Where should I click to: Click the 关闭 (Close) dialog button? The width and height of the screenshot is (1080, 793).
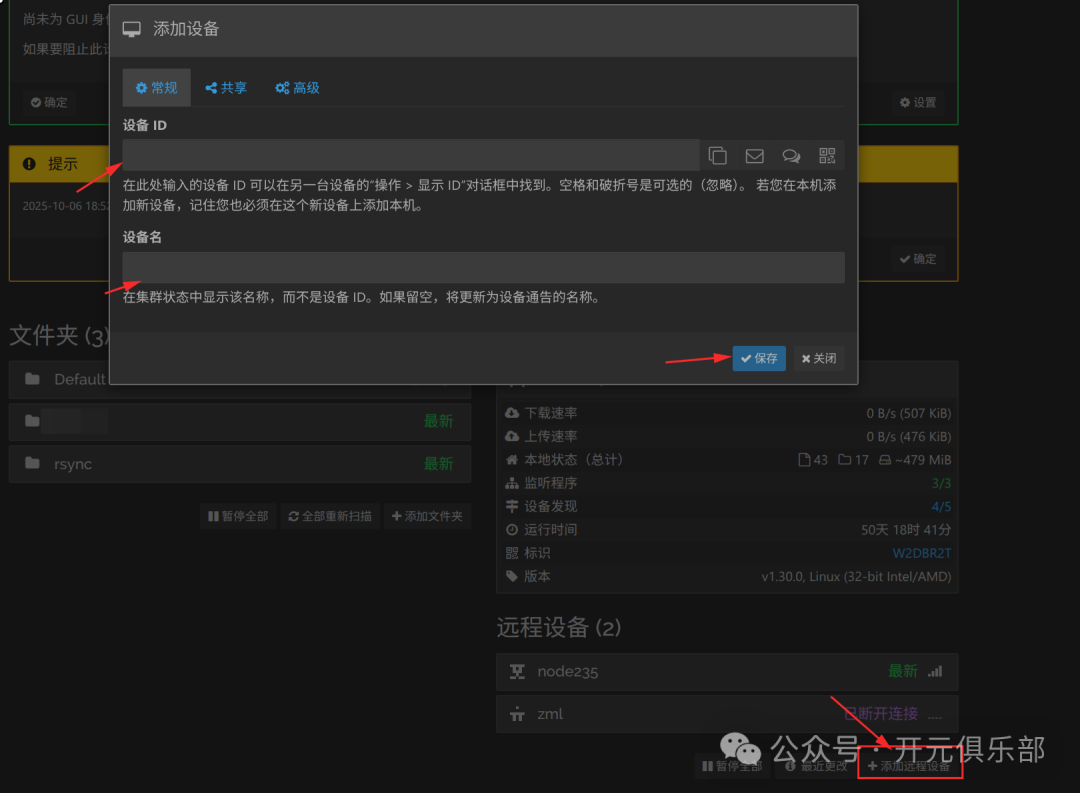tap(818, 358)
